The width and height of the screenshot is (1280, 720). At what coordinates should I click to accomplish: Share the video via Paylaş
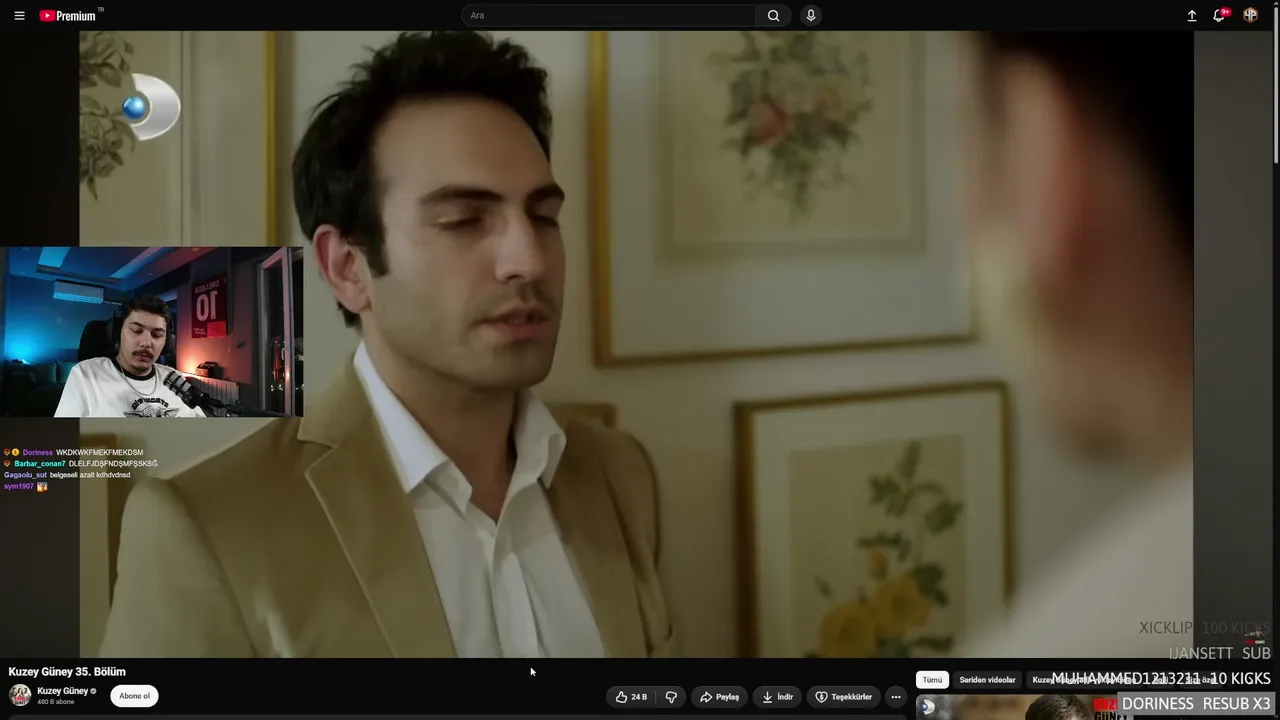[x=720, y=697]
